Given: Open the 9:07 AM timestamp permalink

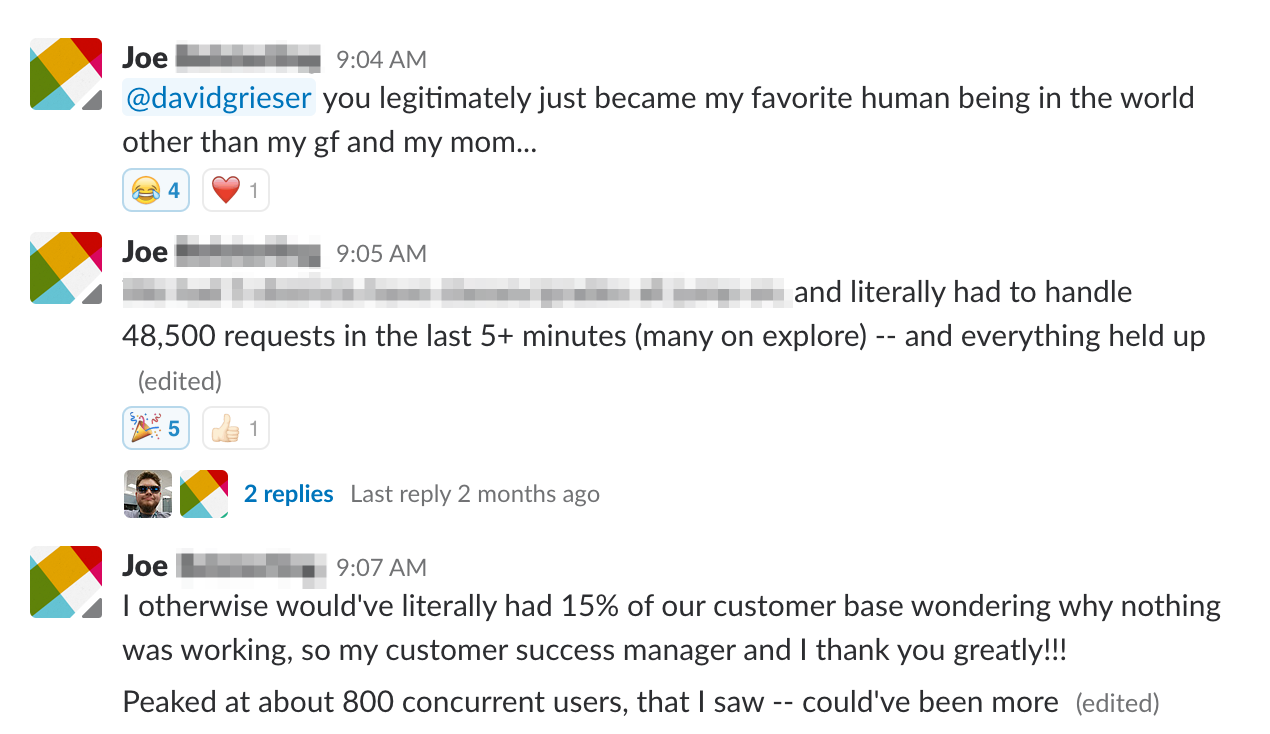Looking at the screenshot, I should pos(381,567).
